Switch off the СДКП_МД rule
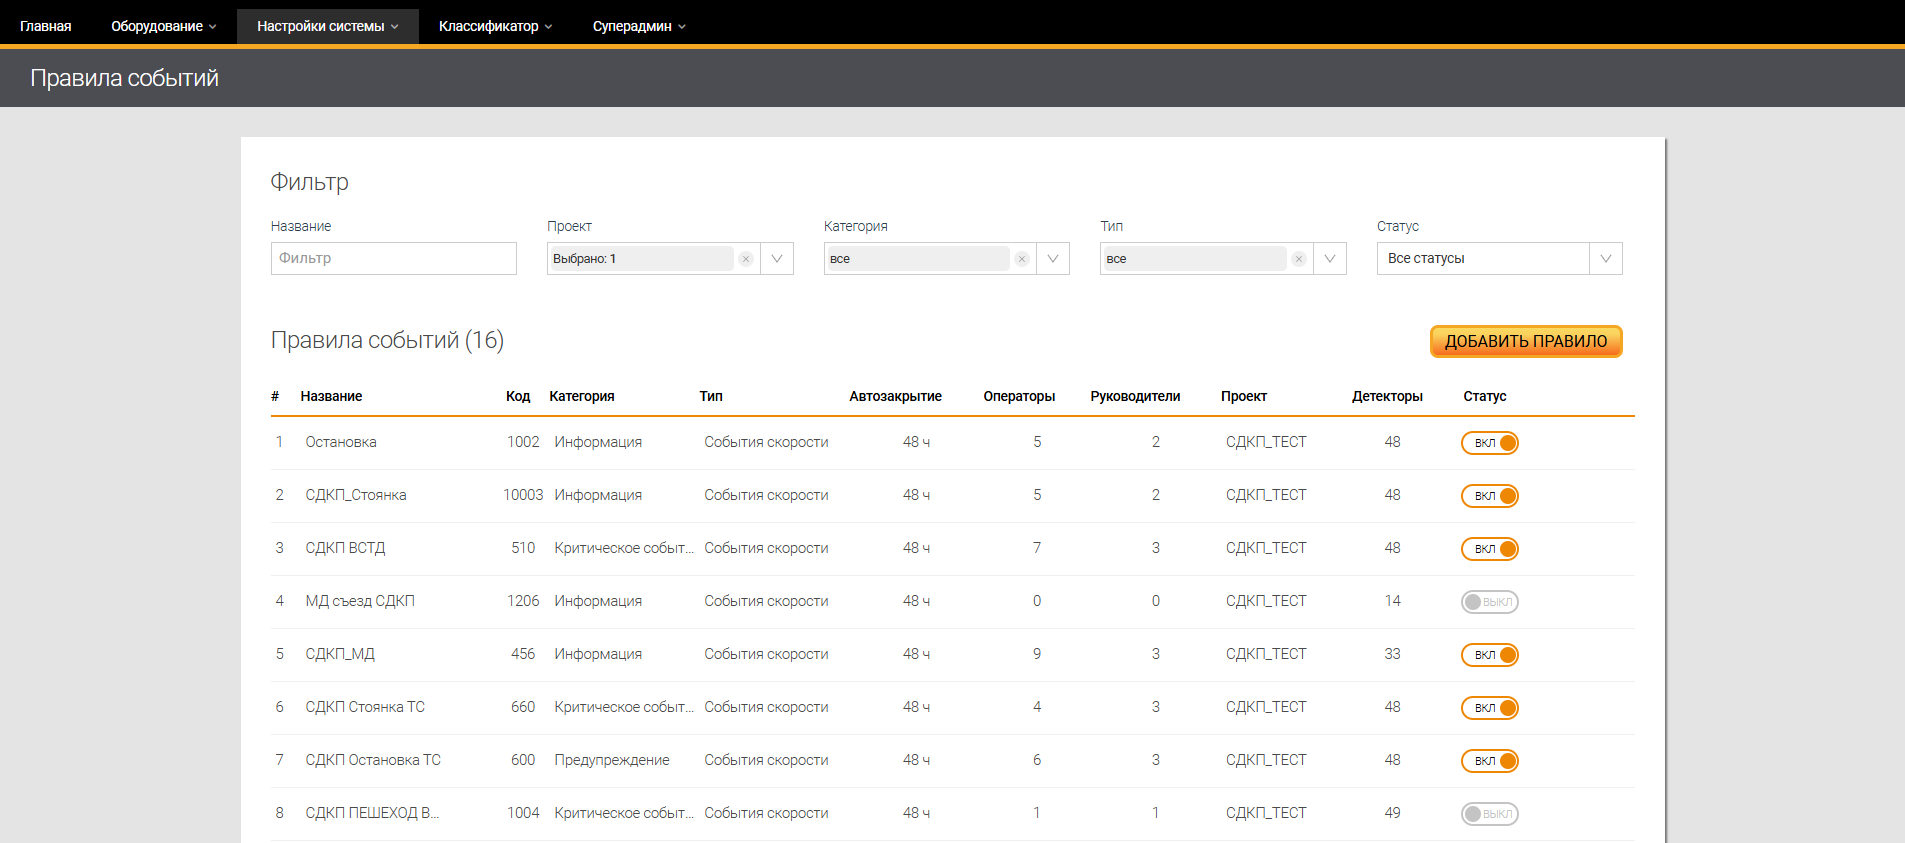The height and width of the screenshot is (843, 1905). pos(1489,655)
